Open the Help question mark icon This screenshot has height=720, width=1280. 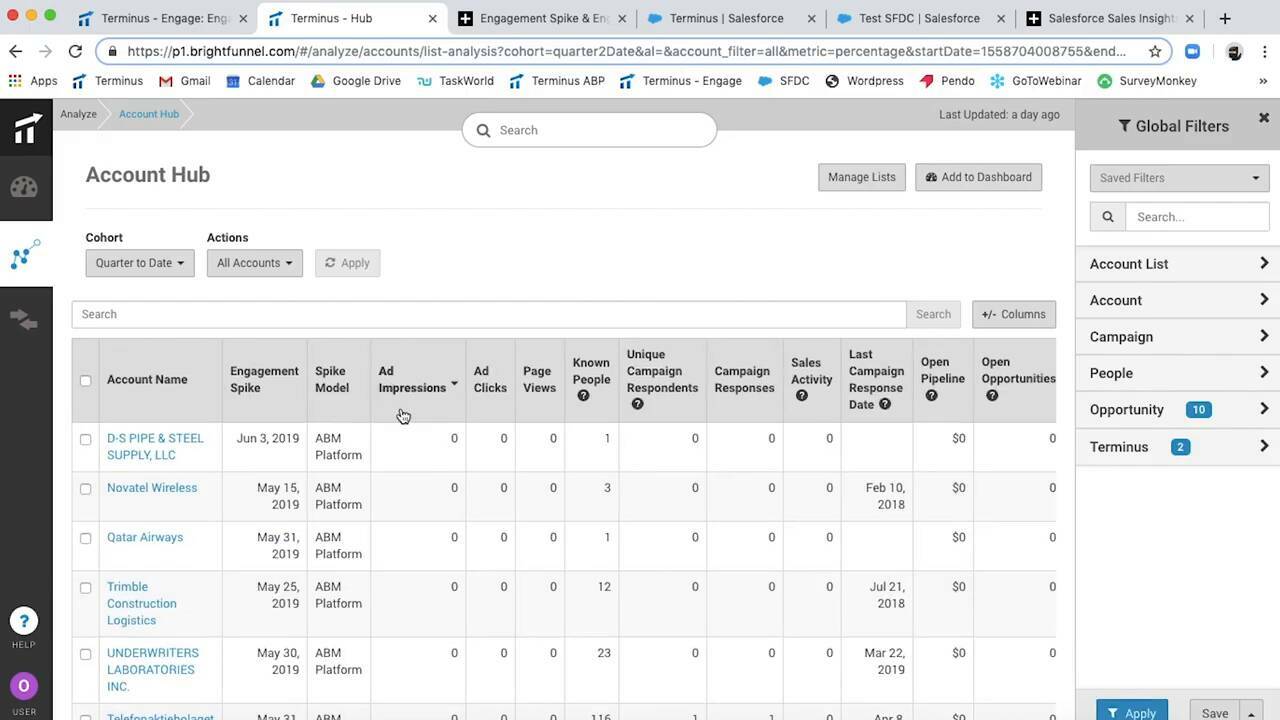pyautogui.click(x=23, y=620)
